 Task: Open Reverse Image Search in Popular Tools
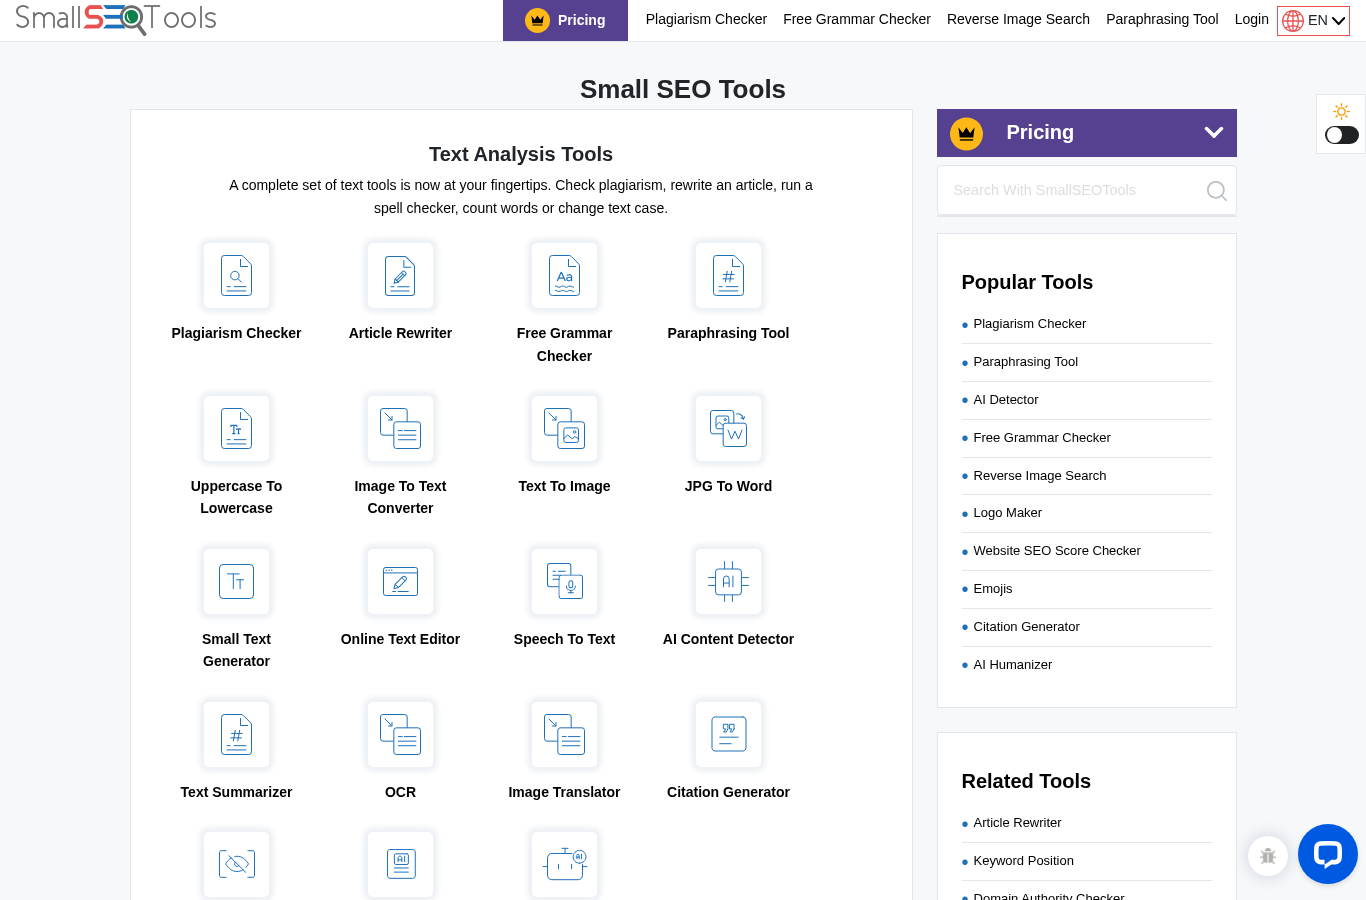tap(1039, 476)
